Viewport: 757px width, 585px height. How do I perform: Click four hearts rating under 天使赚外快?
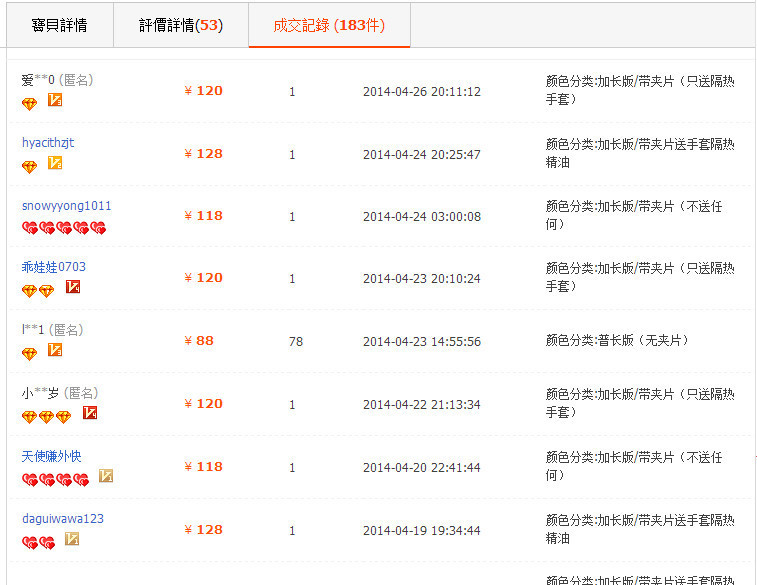56,480
